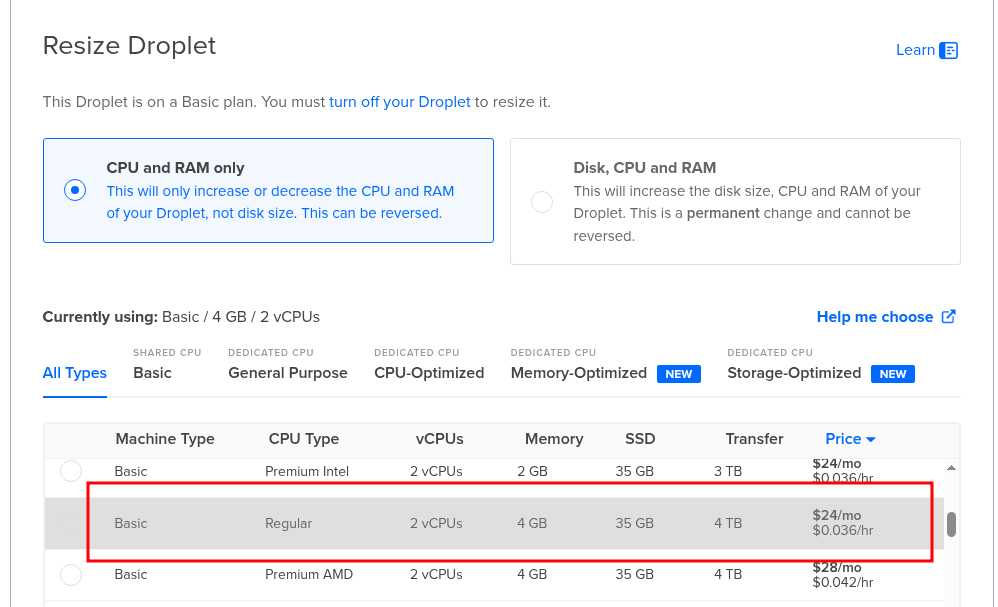Click the document icon beside Learn
This screenshot has width=998, height=607.
pos(949,50)
